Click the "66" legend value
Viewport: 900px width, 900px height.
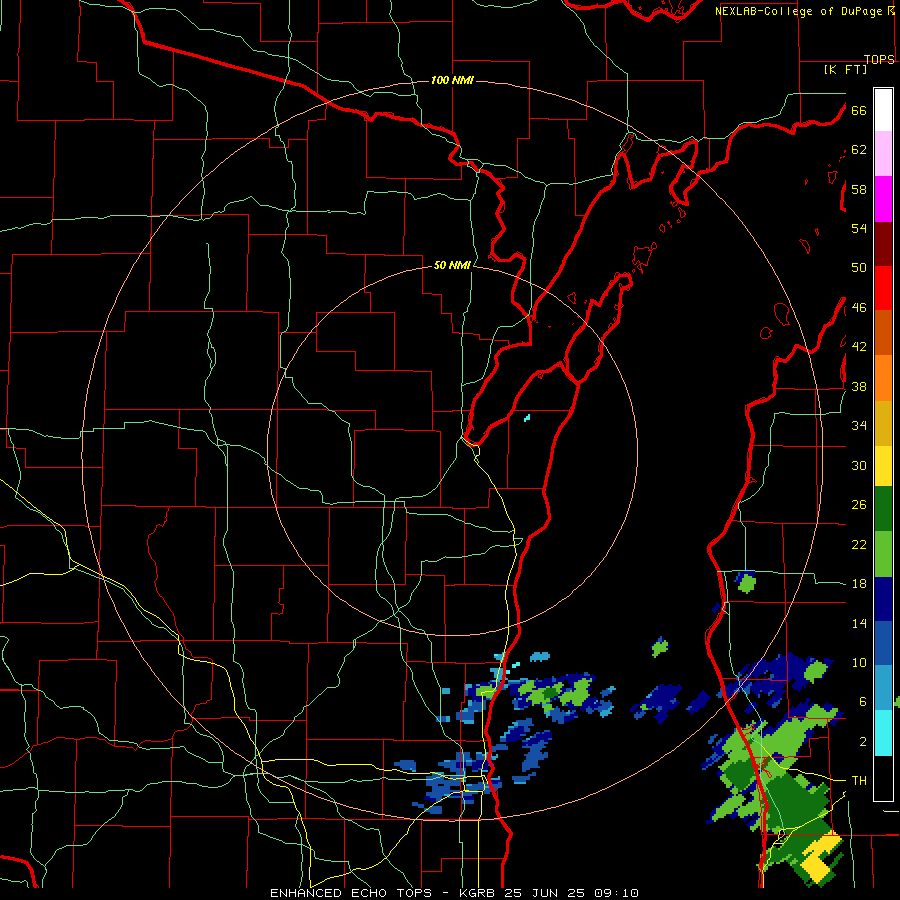(859, 110)
